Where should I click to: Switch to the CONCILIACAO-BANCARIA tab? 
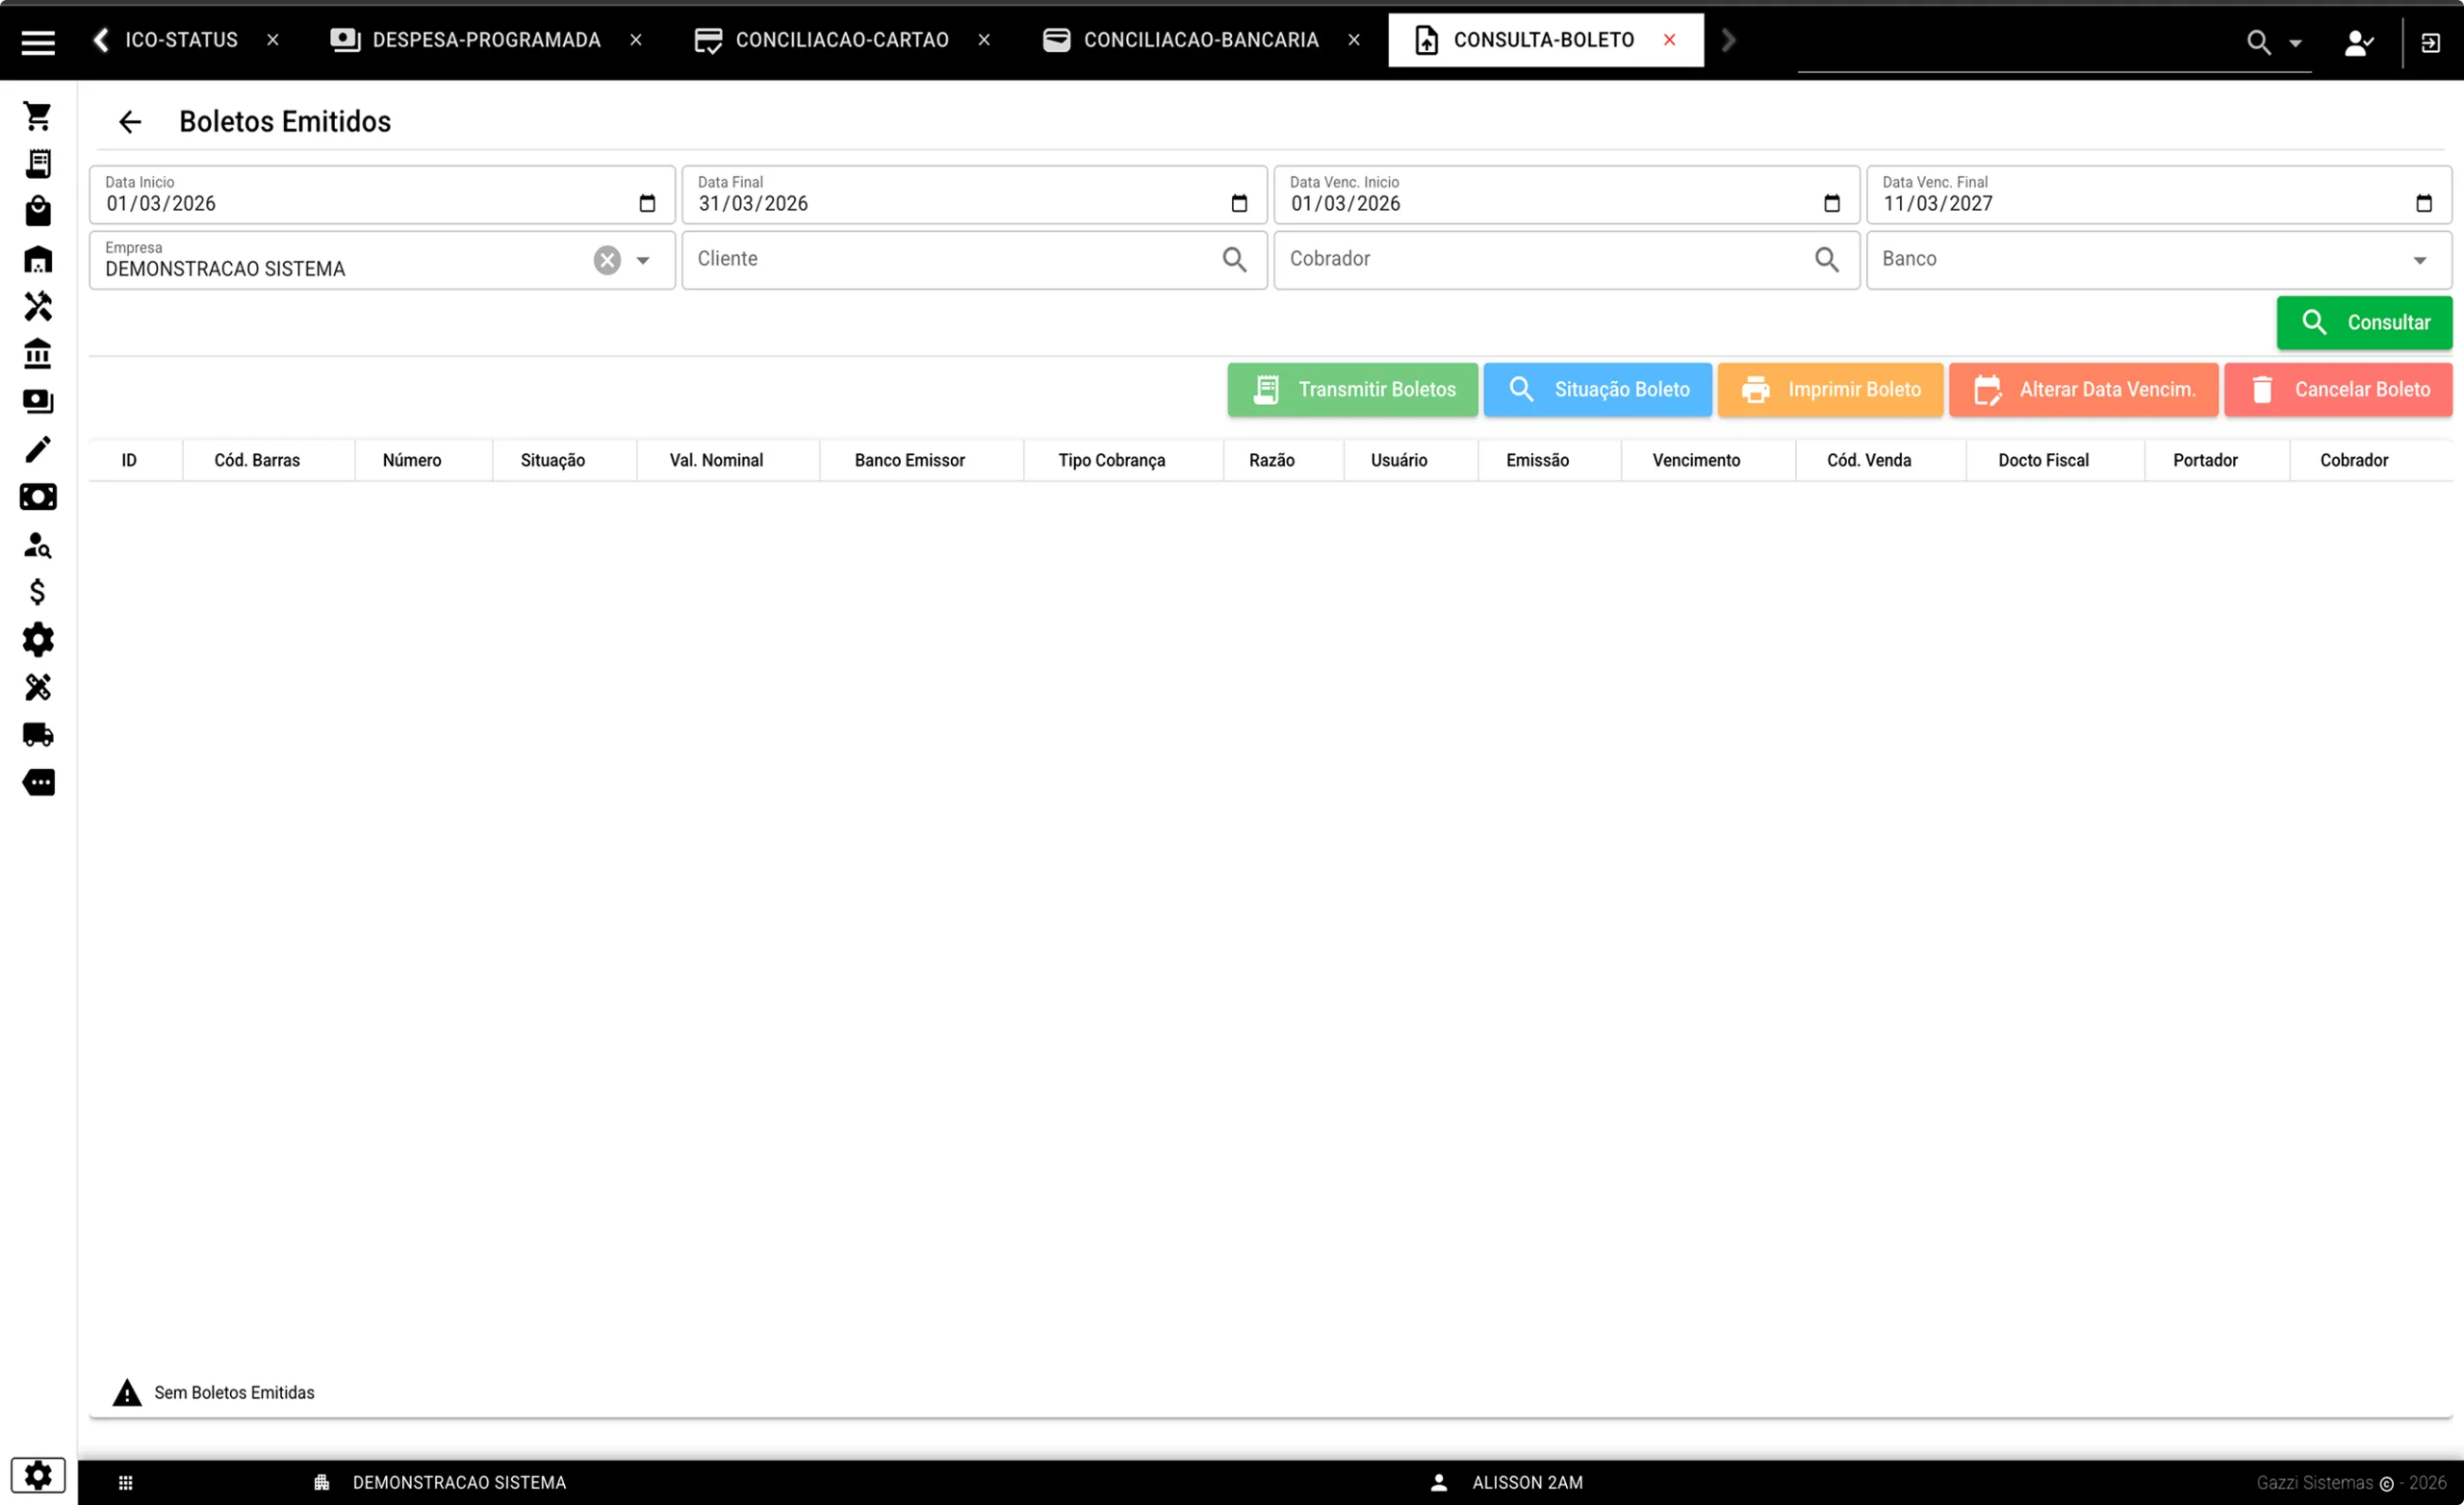pos(1200,40)
